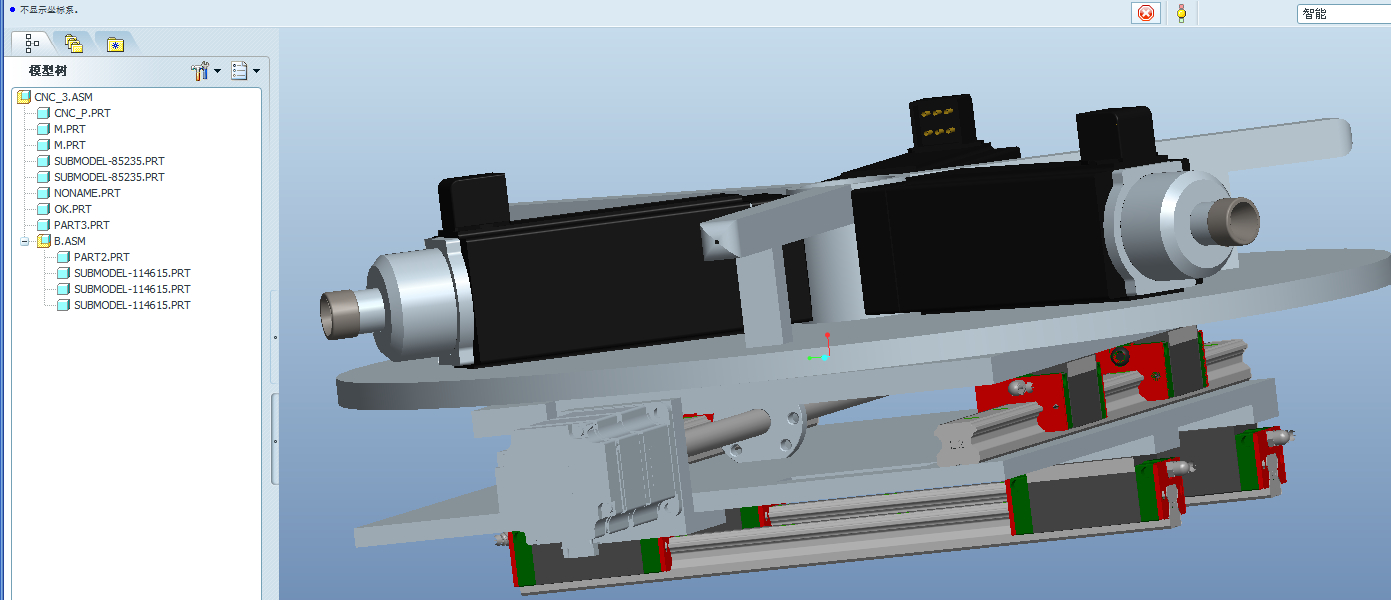
Task: Select SUBMODEL-114615.PRT directly below PART2.PRT
Action: click(123, 273)
